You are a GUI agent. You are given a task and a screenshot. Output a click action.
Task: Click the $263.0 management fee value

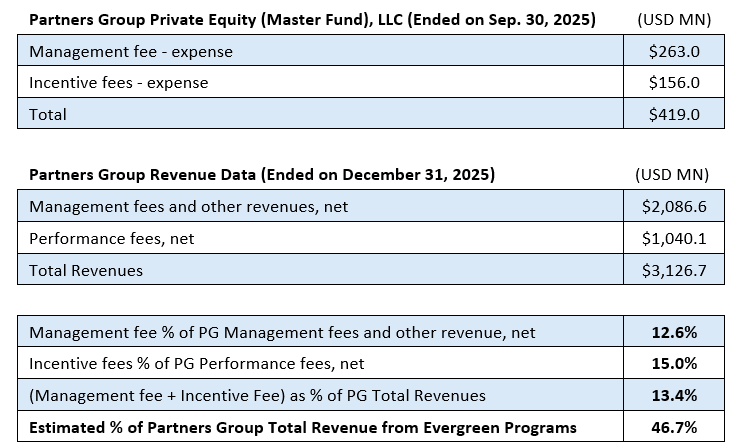(673, 51)
